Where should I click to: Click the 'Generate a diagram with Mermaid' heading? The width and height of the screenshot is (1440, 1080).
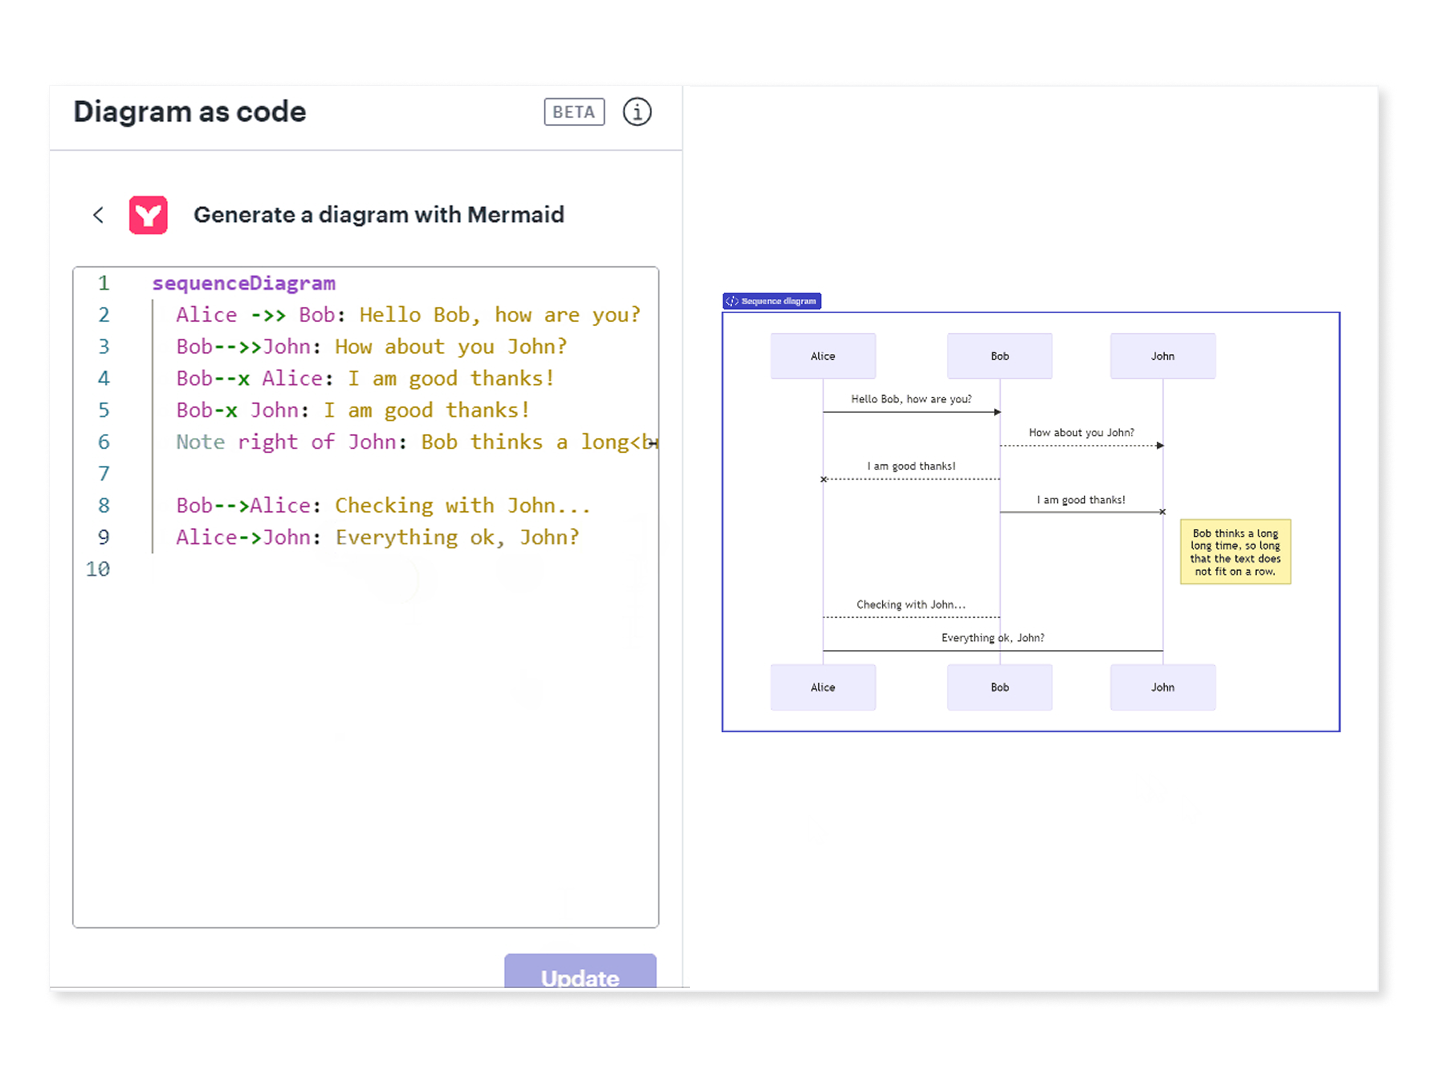[x=378, y=215]
